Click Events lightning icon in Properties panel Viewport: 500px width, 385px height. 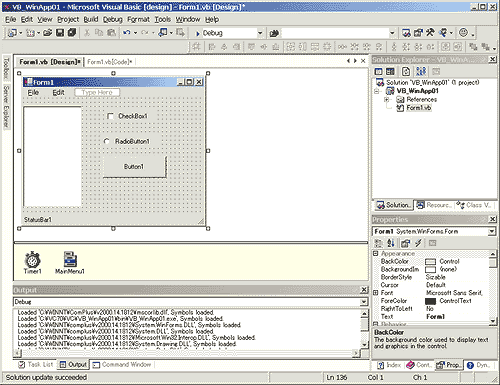tap(418, 243)
